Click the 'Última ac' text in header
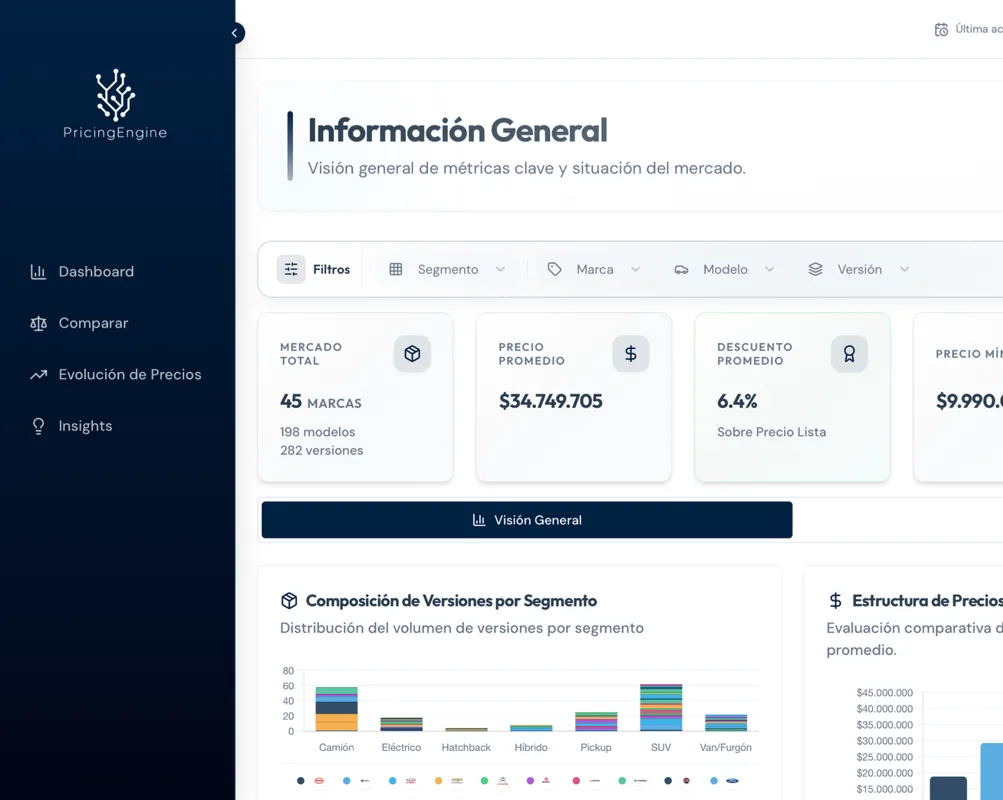This screenshot has width=1003, height=800. click(979, 29)
